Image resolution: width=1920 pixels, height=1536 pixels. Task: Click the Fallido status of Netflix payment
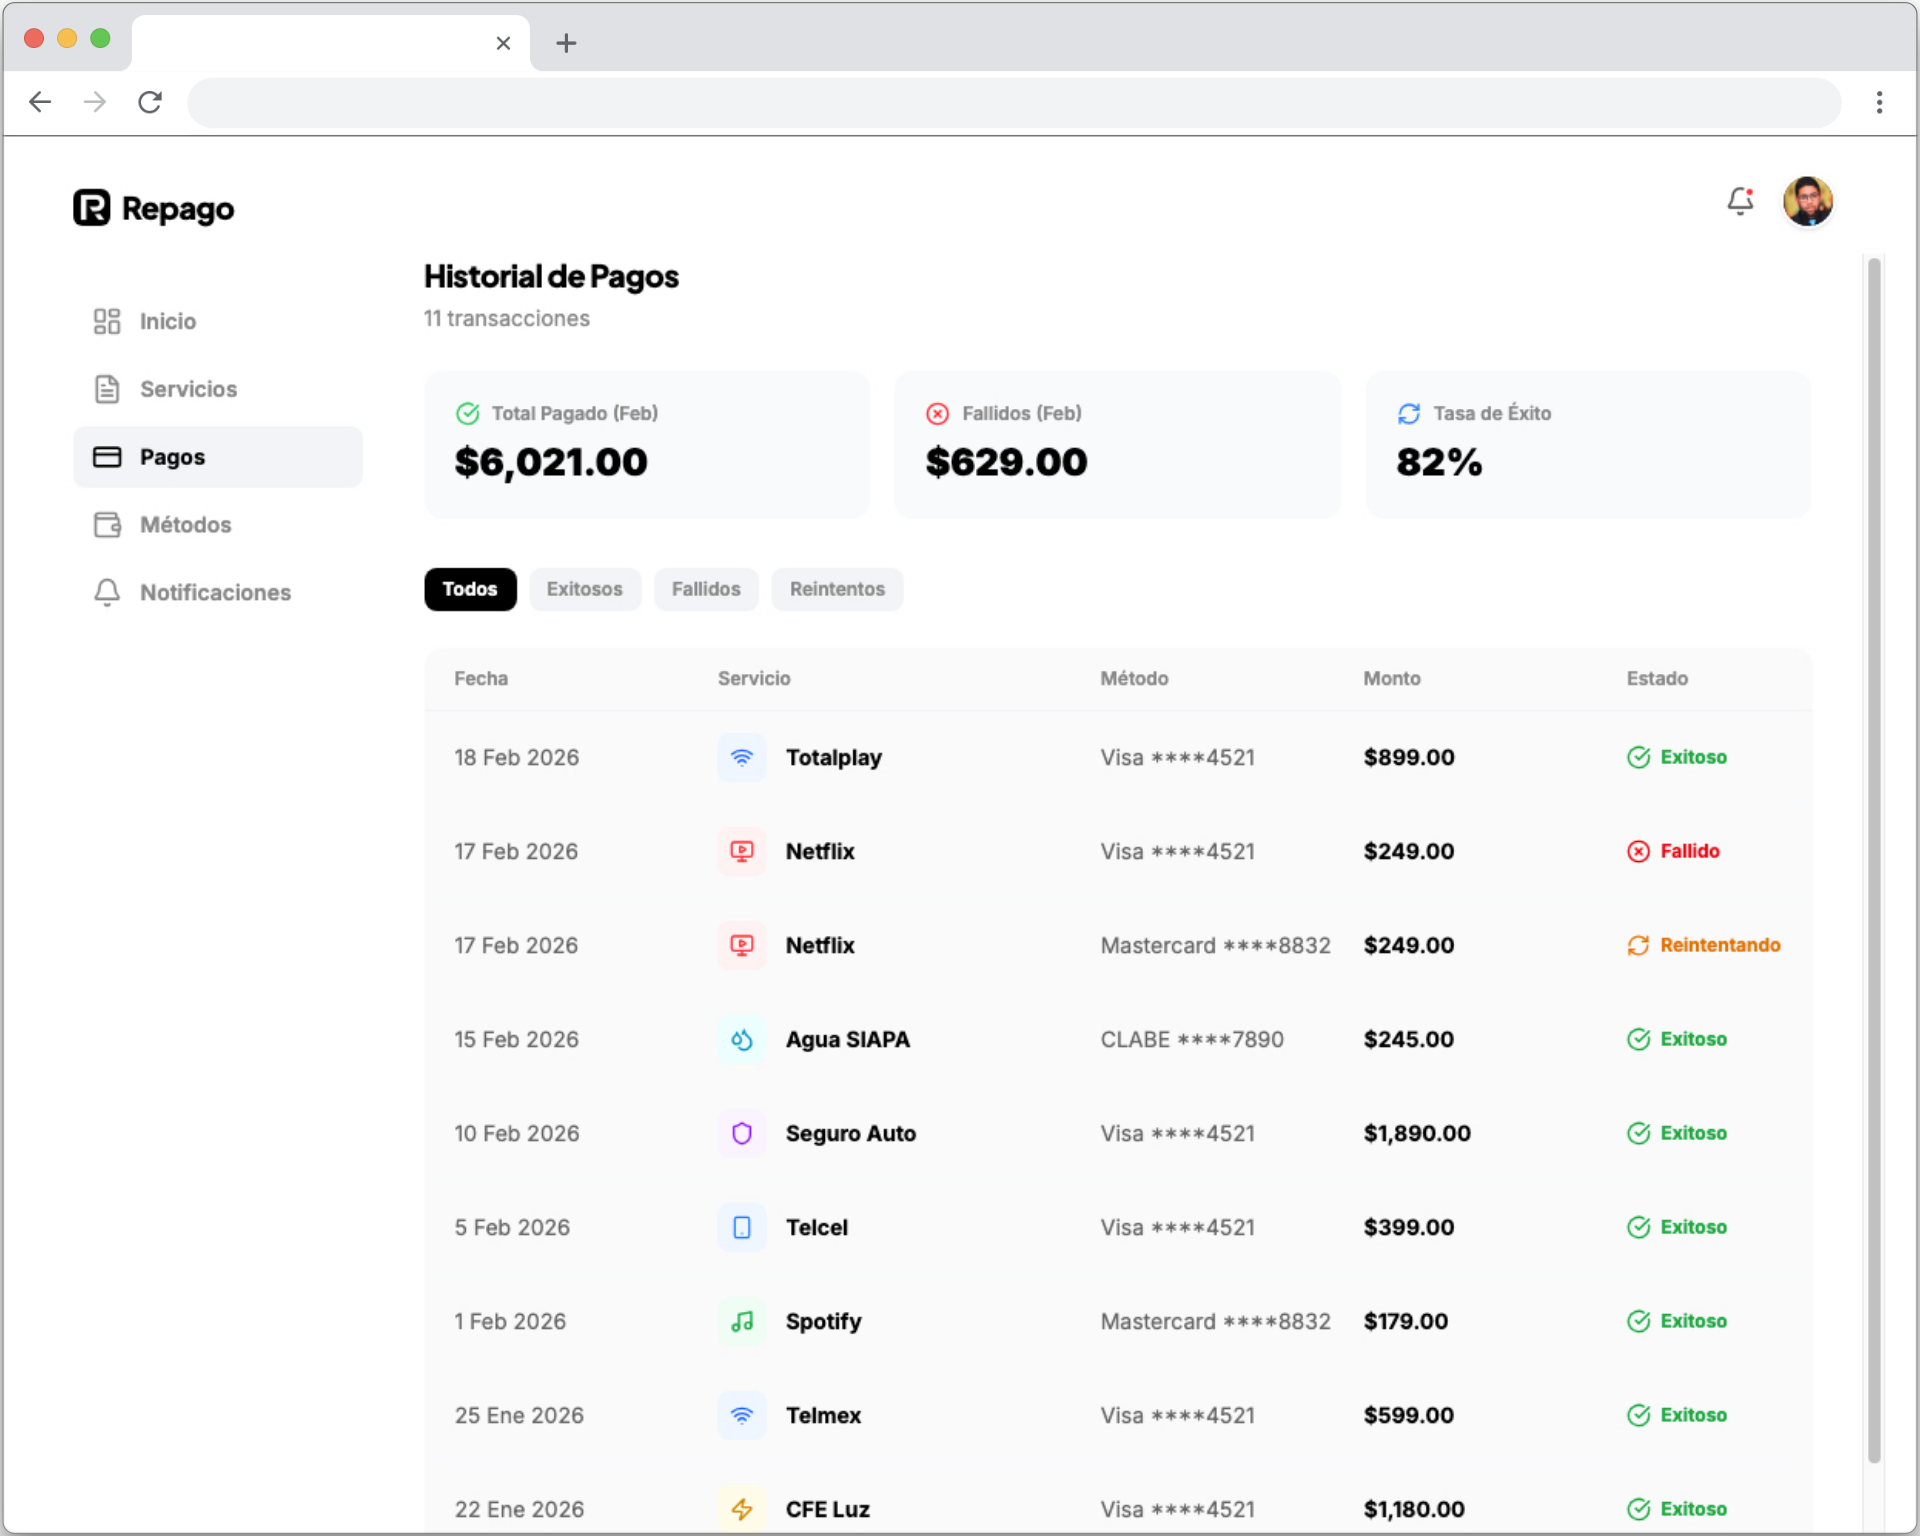(1673, 851)
